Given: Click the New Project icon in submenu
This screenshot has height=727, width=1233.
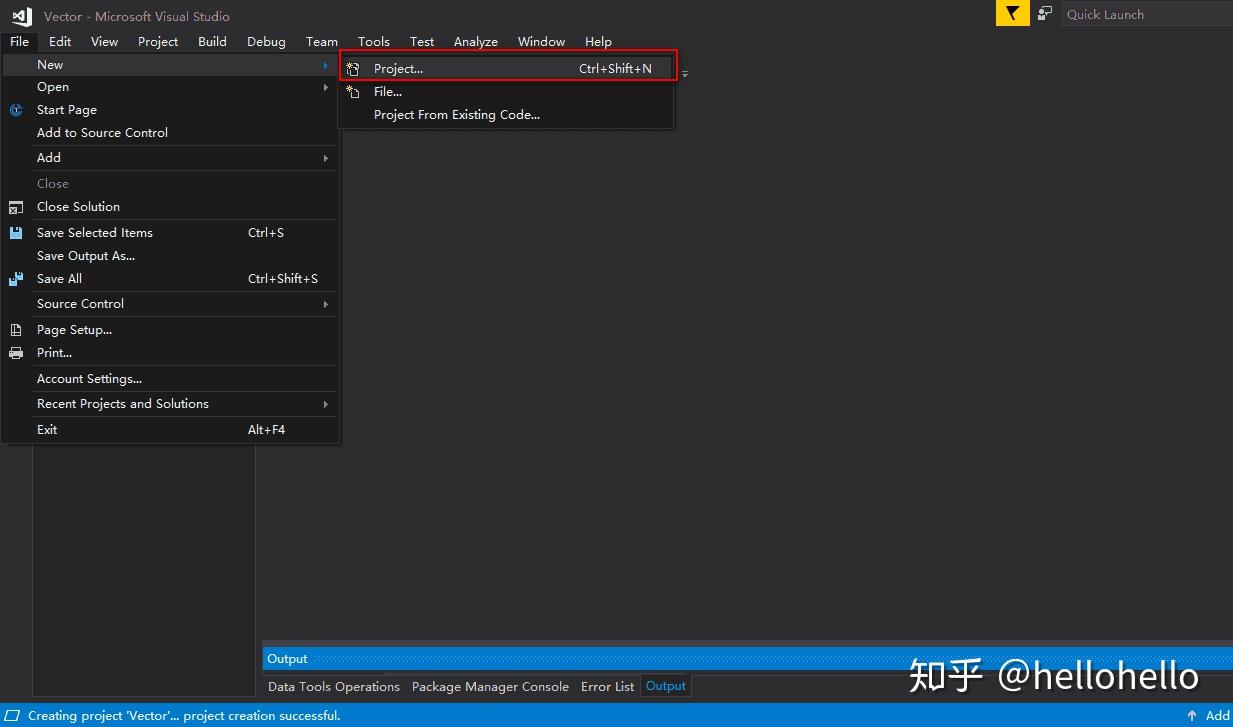Looking at the screenshot, I should pos(353,69).
